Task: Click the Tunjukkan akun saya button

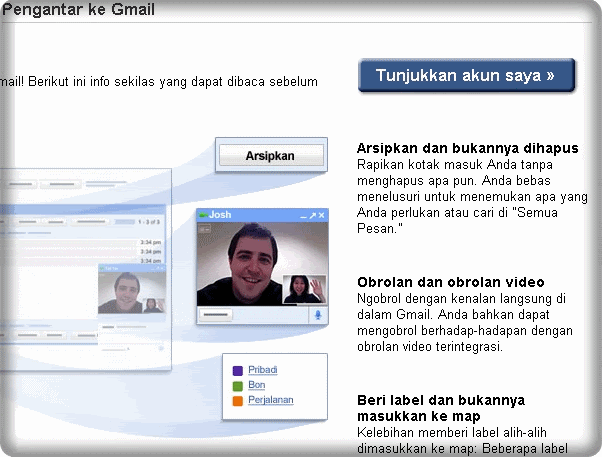Action: [466, 75]
